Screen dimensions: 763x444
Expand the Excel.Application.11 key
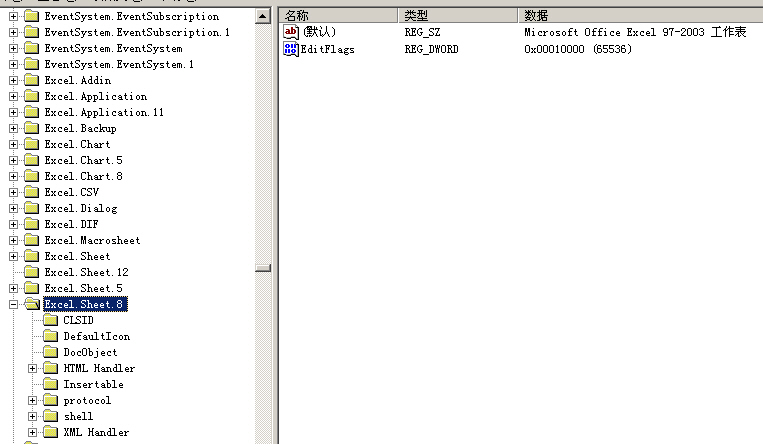(14, 112)
